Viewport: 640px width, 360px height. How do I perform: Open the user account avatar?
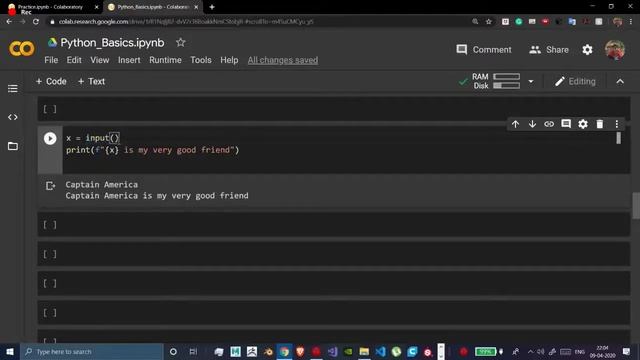tap(615, 50)
